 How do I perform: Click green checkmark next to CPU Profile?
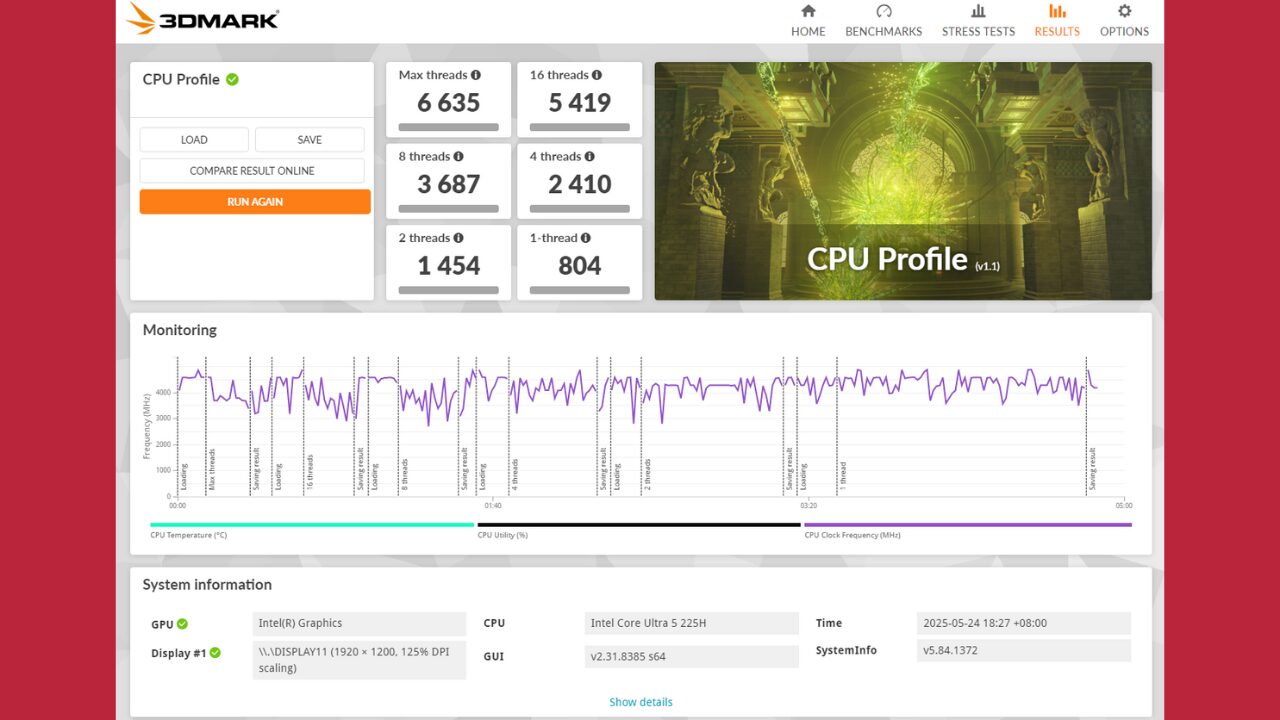click(x=232, y=79)
